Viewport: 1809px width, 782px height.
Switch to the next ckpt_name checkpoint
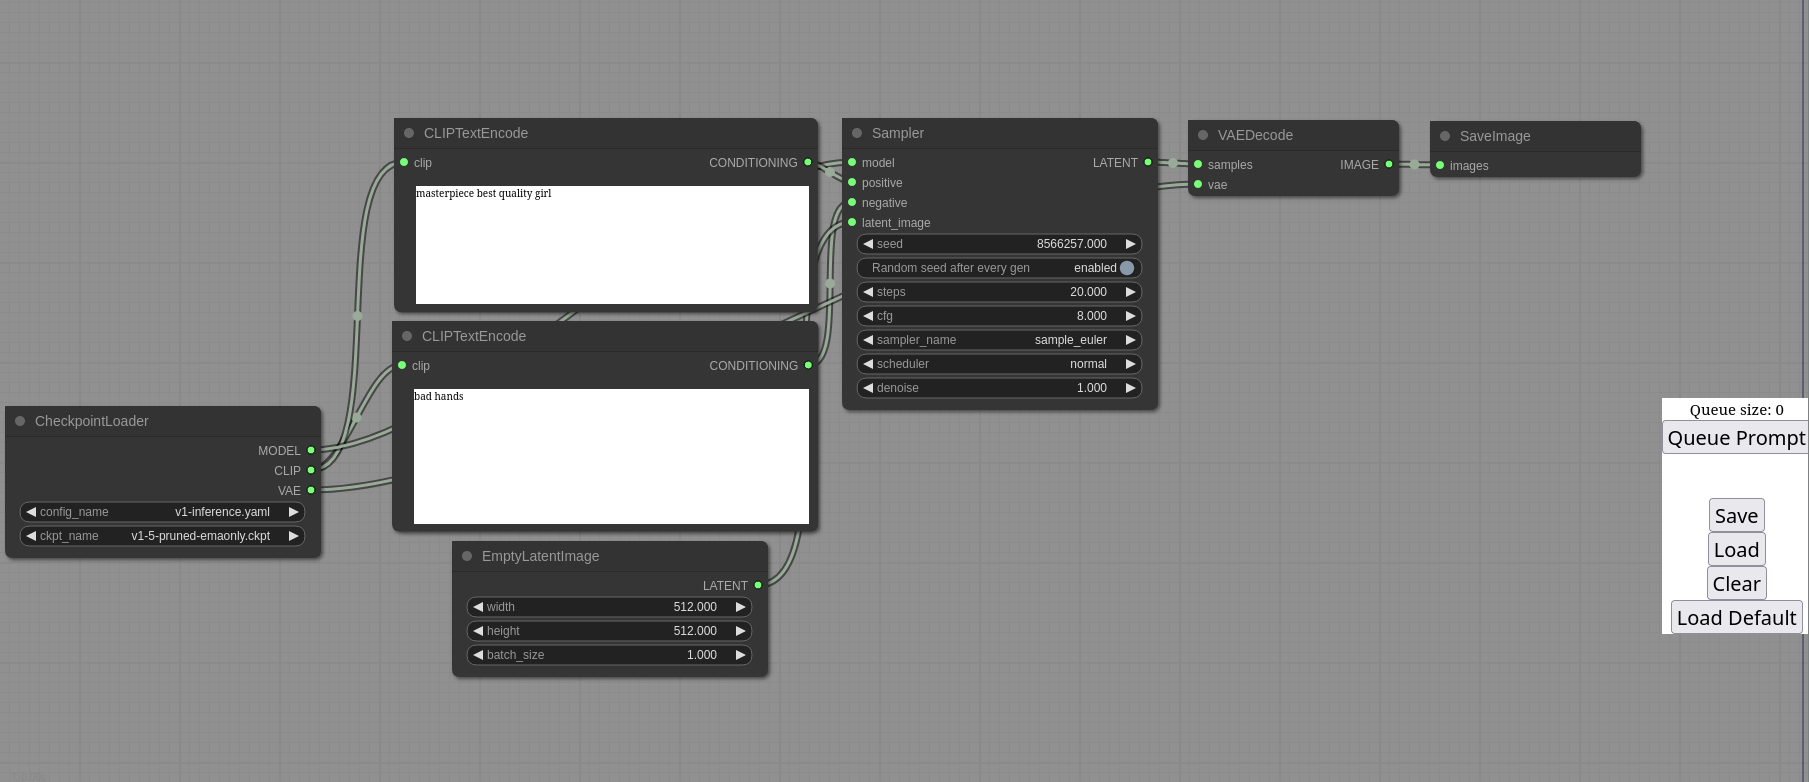click(x=293, y=536)
